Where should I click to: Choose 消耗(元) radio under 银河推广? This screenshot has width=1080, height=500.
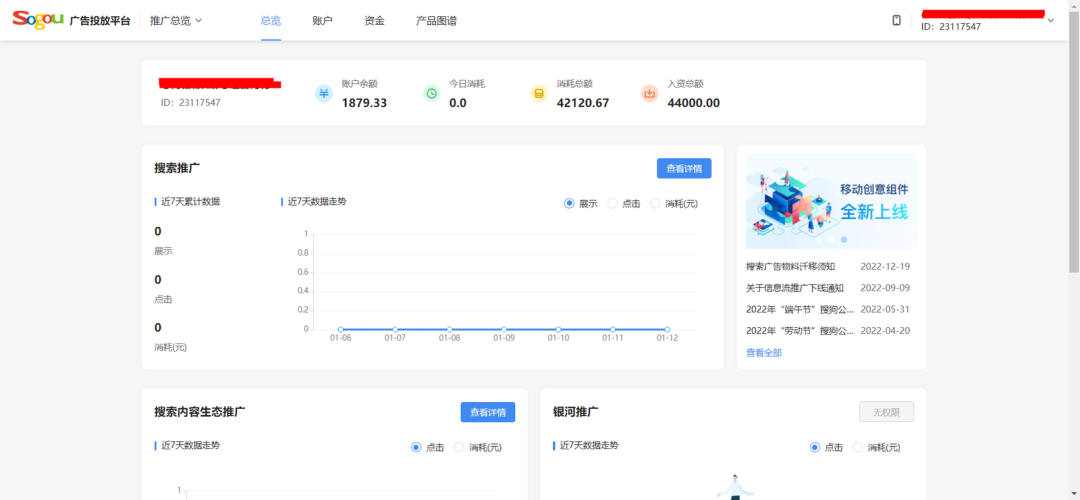(859, 447)
